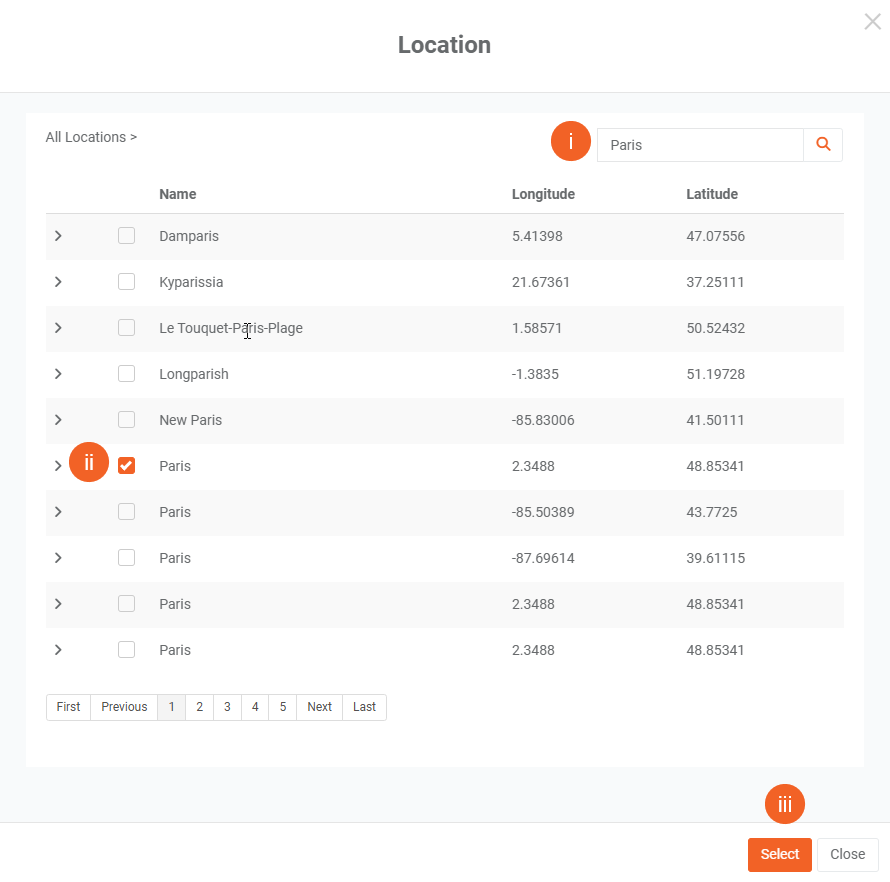Focus the location search input field

(x=700, y=145)
